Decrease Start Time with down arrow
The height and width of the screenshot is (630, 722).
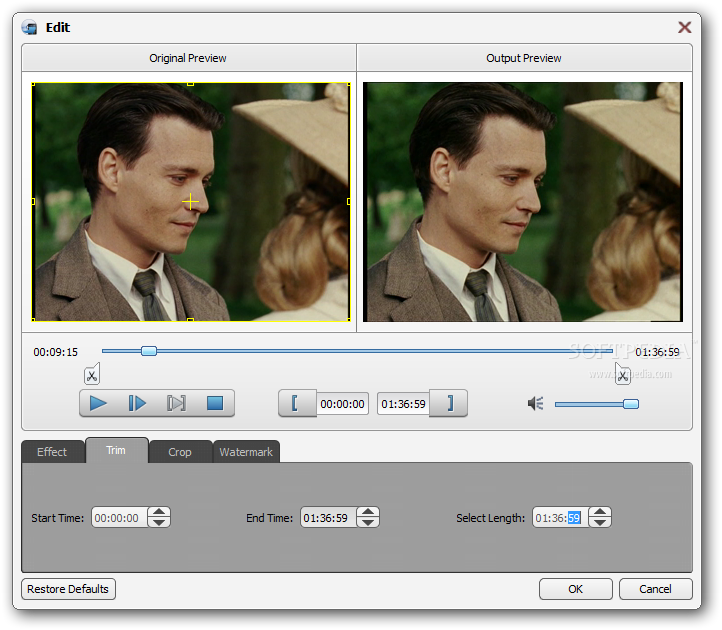(x=159, y=523)
